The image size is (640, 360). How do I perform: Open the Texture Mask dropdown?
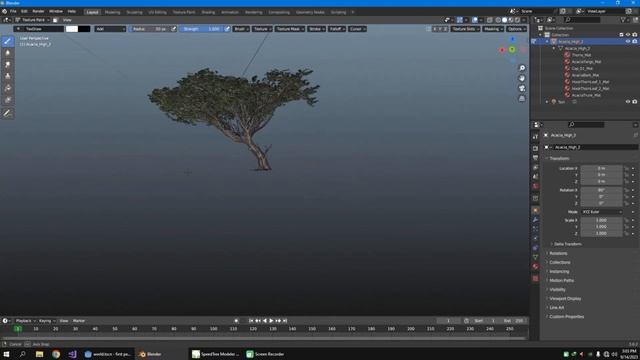[x=290, y=29]
